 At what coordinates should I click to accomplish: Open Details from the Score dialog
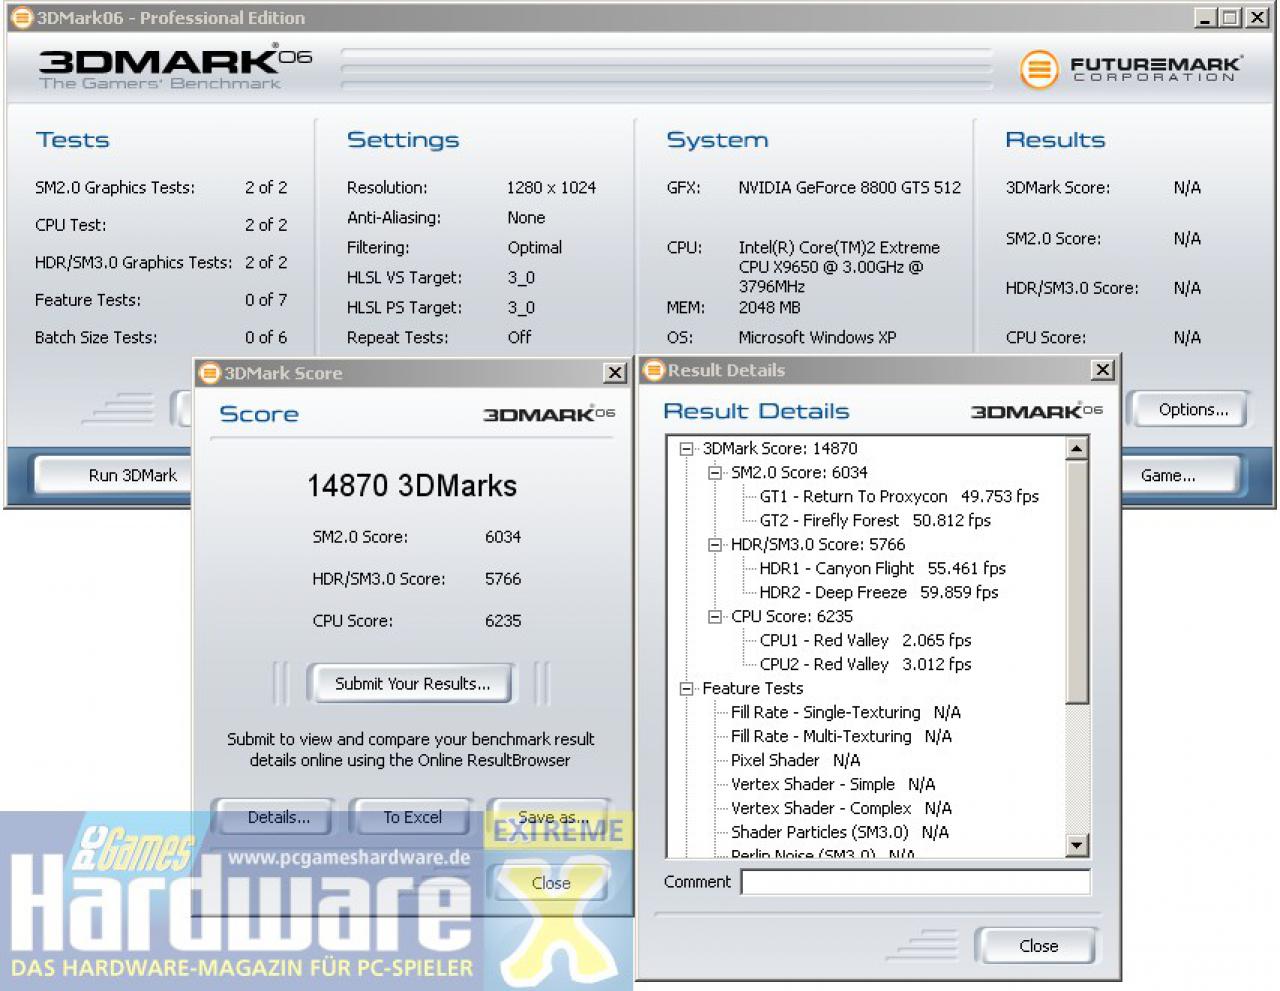click(278, 818)
